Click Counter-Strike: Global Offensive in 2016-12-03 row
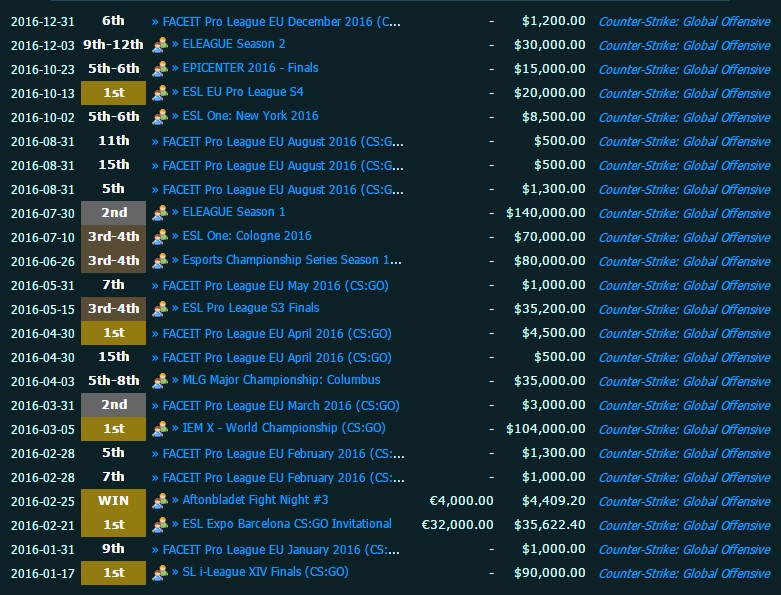This screenshot has width=781, height=595. 684,46
